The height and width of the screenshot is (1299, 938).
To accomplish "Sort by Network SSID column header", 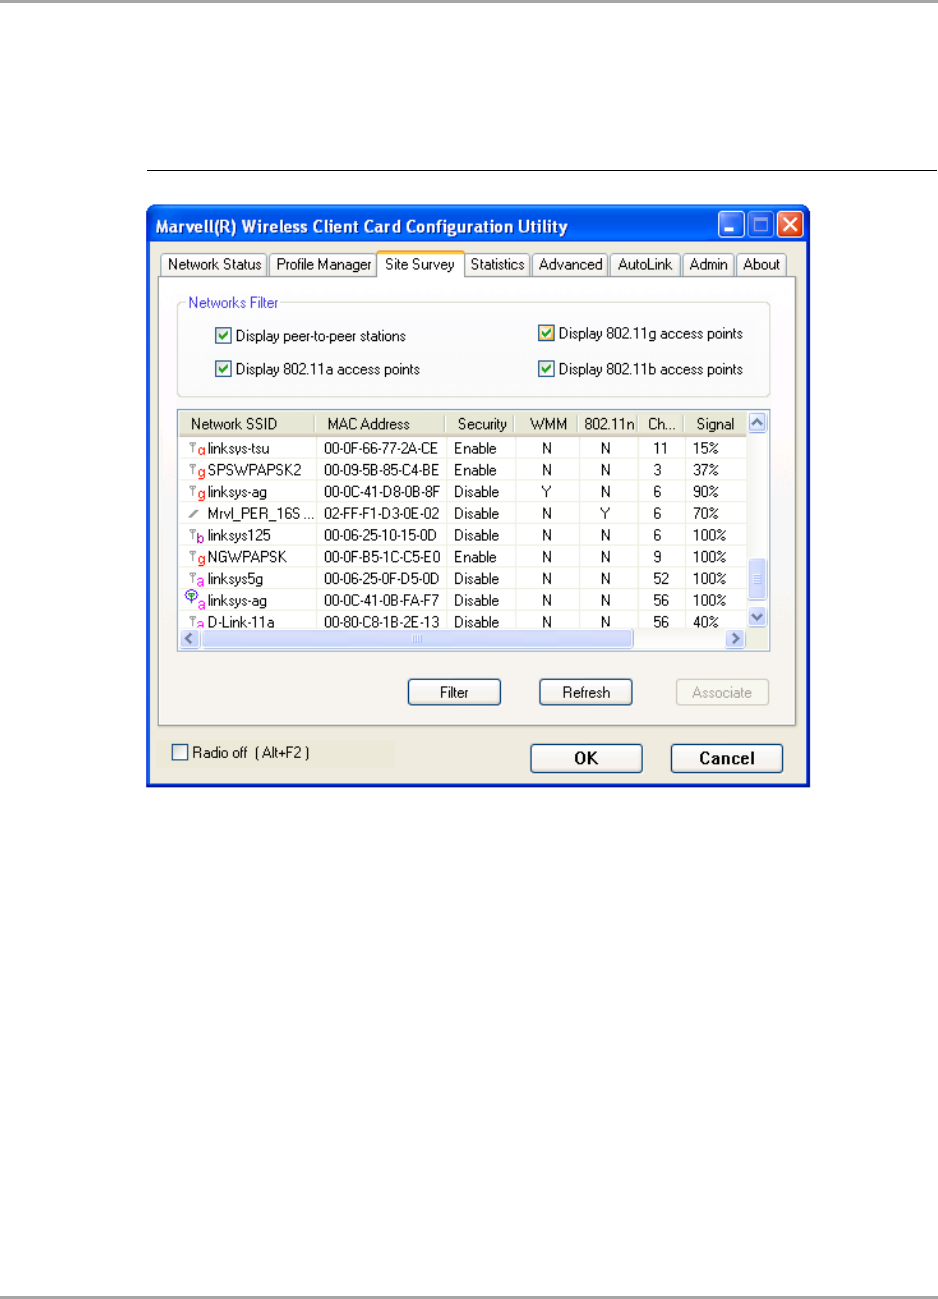I will 247,424.
